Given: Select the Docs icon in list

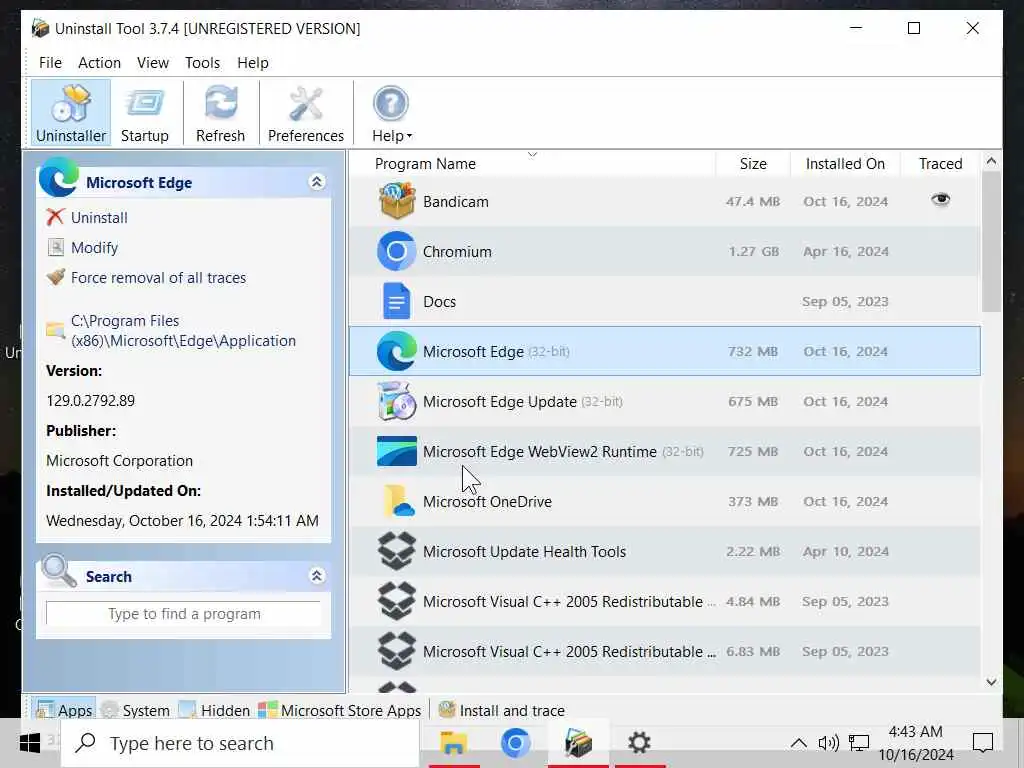Looking at the screenshot, I should [x=396, y=301].
